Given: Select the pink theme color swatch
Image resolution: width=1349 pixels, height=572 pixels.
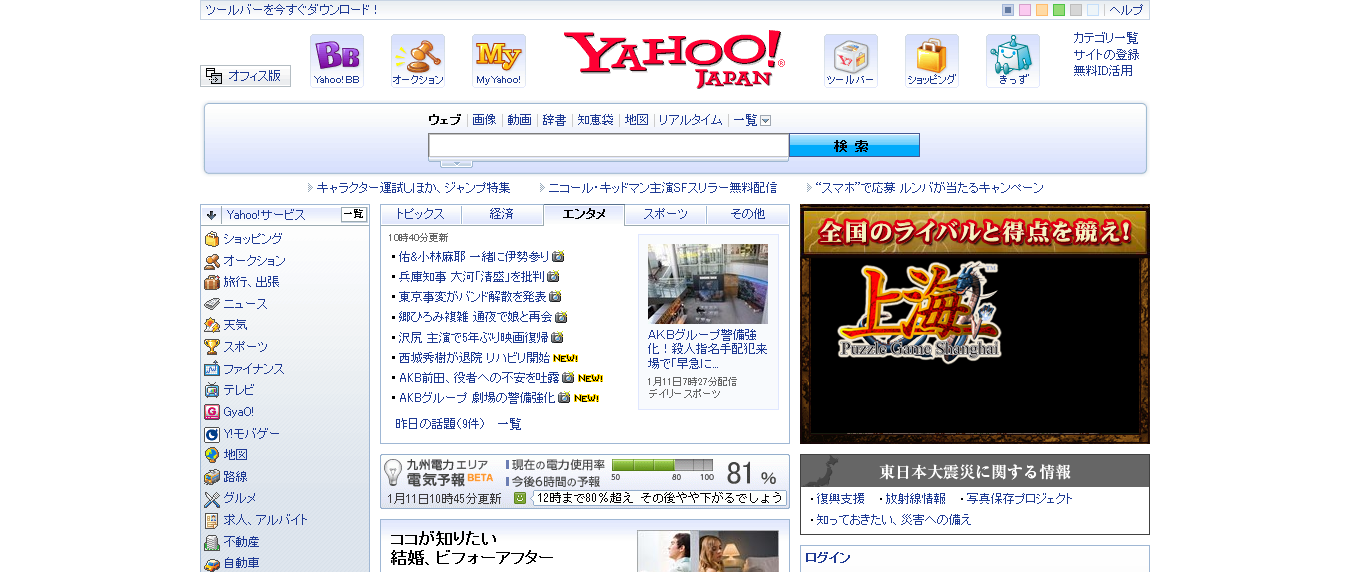Looking at the screenshot, I should 1025,10.
